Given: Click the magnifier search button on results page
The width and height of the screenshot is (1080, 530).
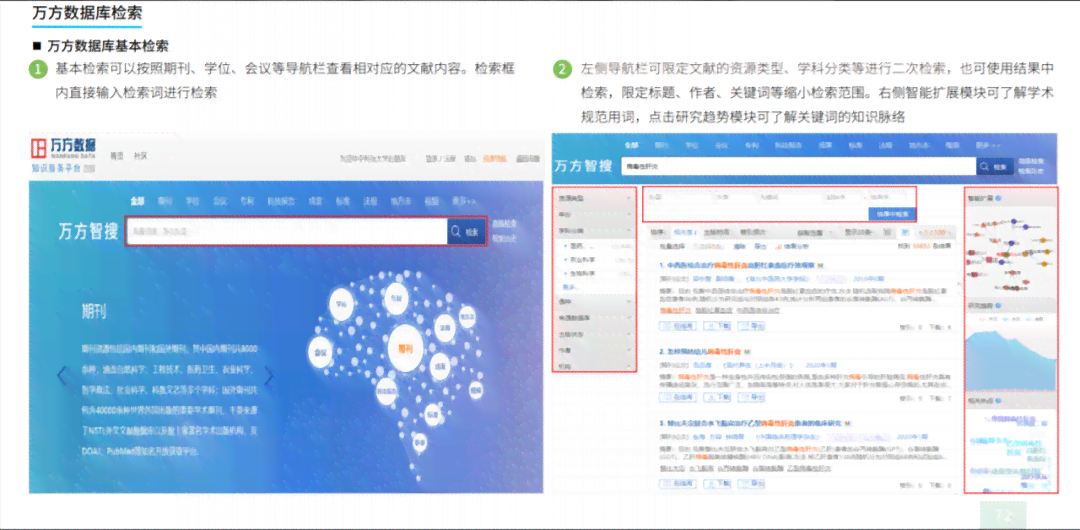Looking at the screenshot, I should point(995,166).
